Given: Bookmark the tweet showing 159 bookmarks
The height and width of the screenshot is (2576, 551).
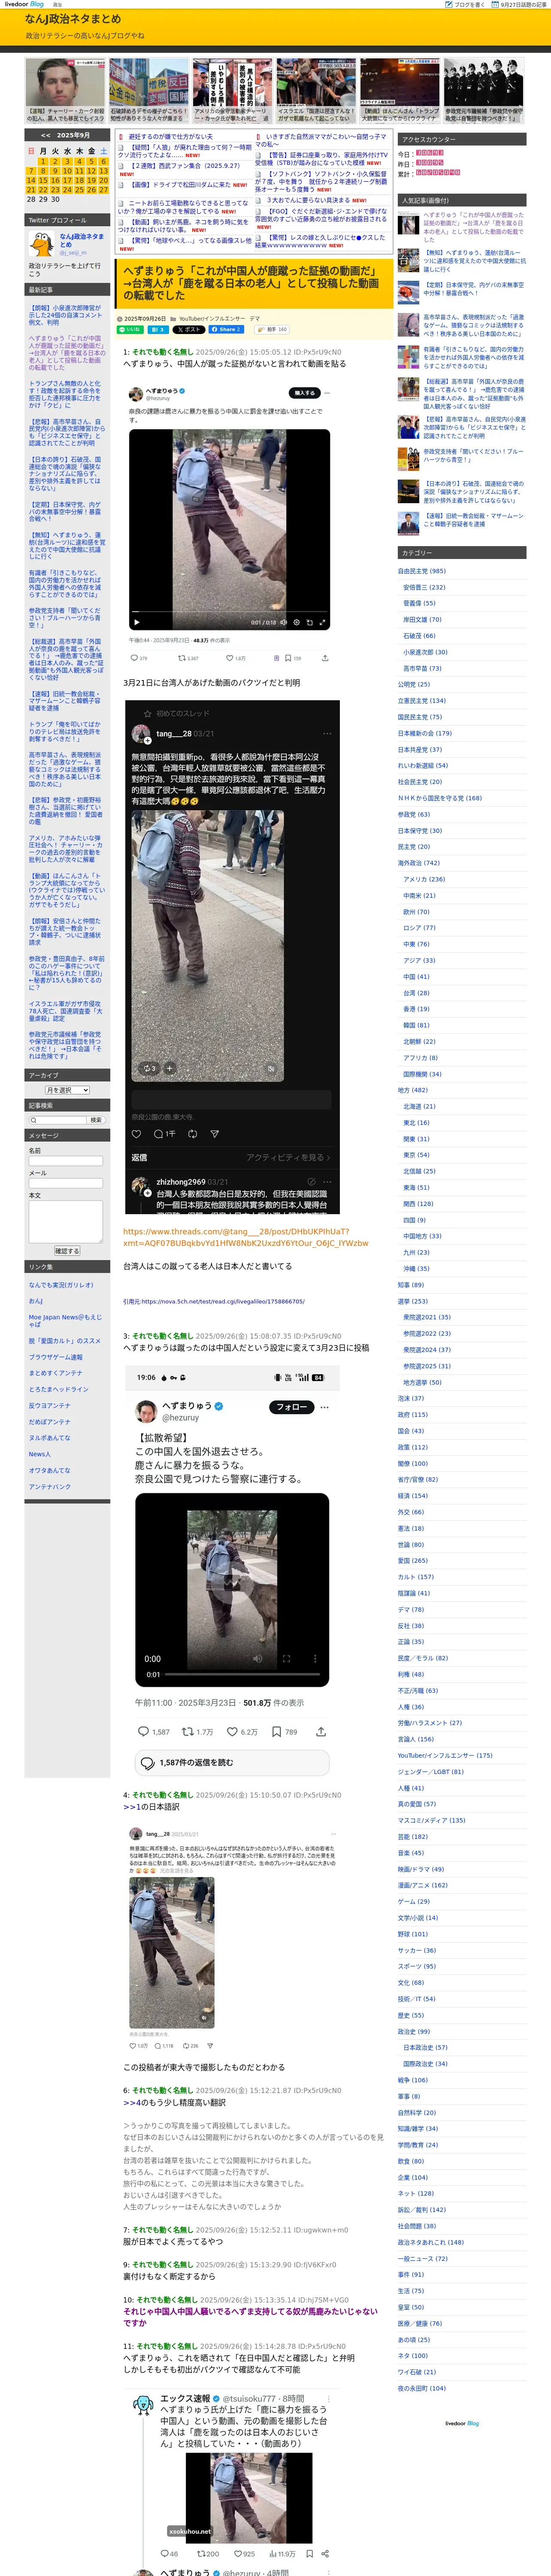Looking at the screenshot, I should [287, 658].
